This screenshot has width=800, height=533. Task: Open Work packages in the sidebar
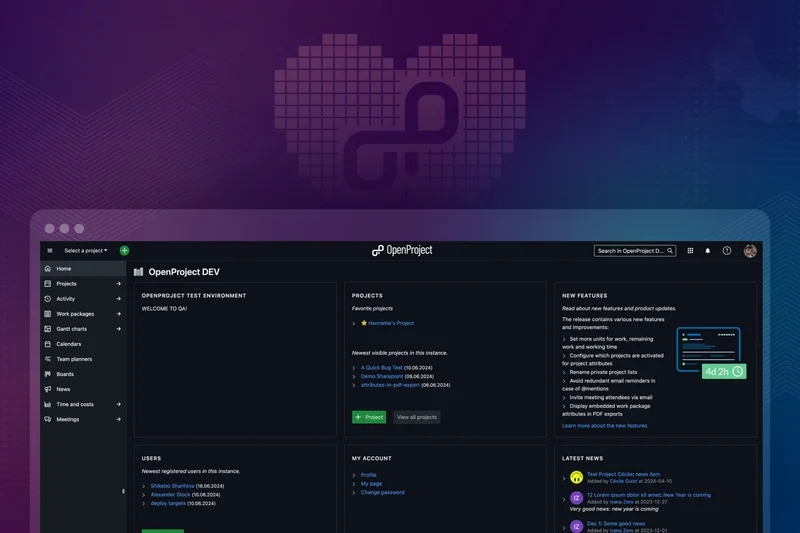(x=83, y=314)
